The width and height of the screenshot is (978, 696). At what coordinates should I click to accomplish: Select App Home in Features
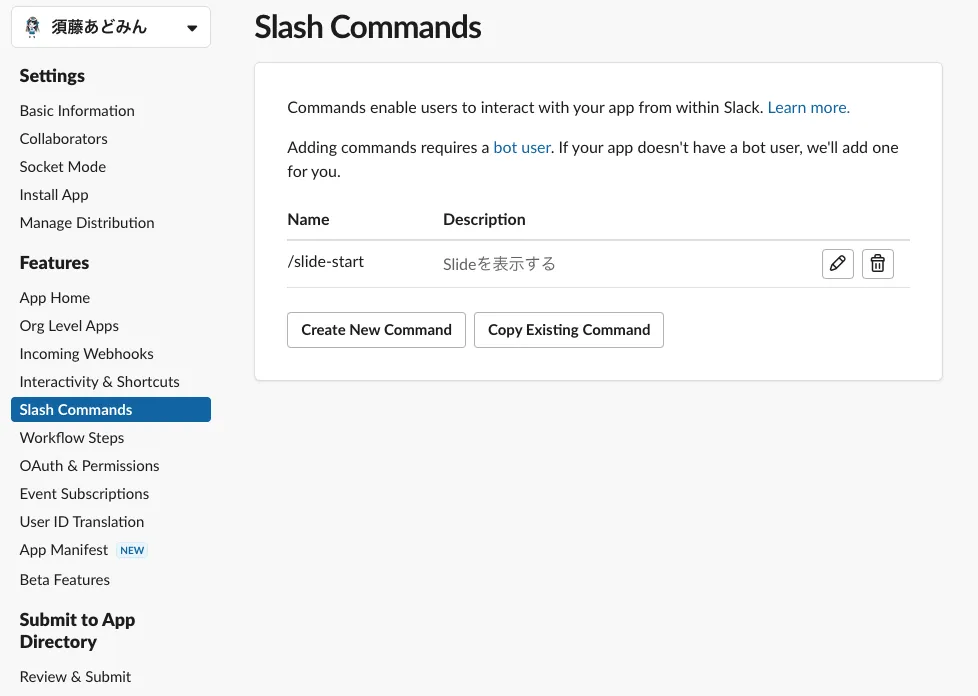point(55,298)
